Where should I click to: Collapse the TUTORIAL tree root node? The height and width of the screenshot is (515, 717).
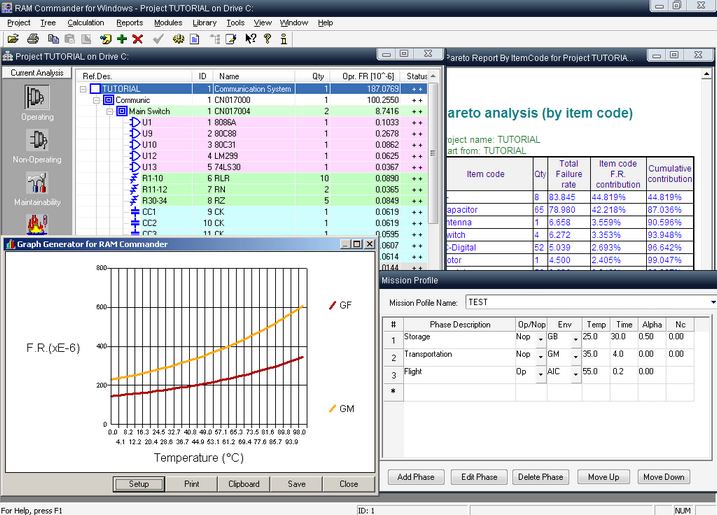click(83, 89)
